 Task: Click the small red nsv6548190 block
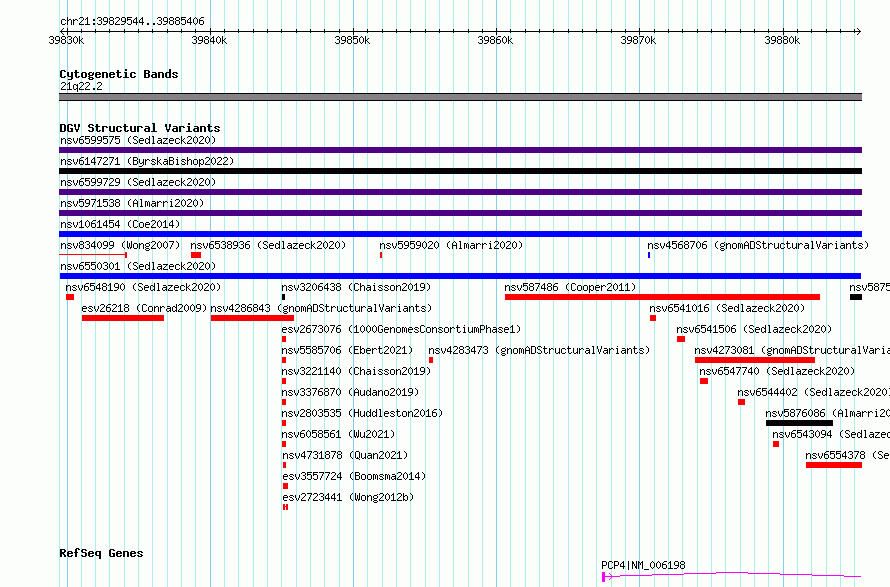click(x=70, y=297)
